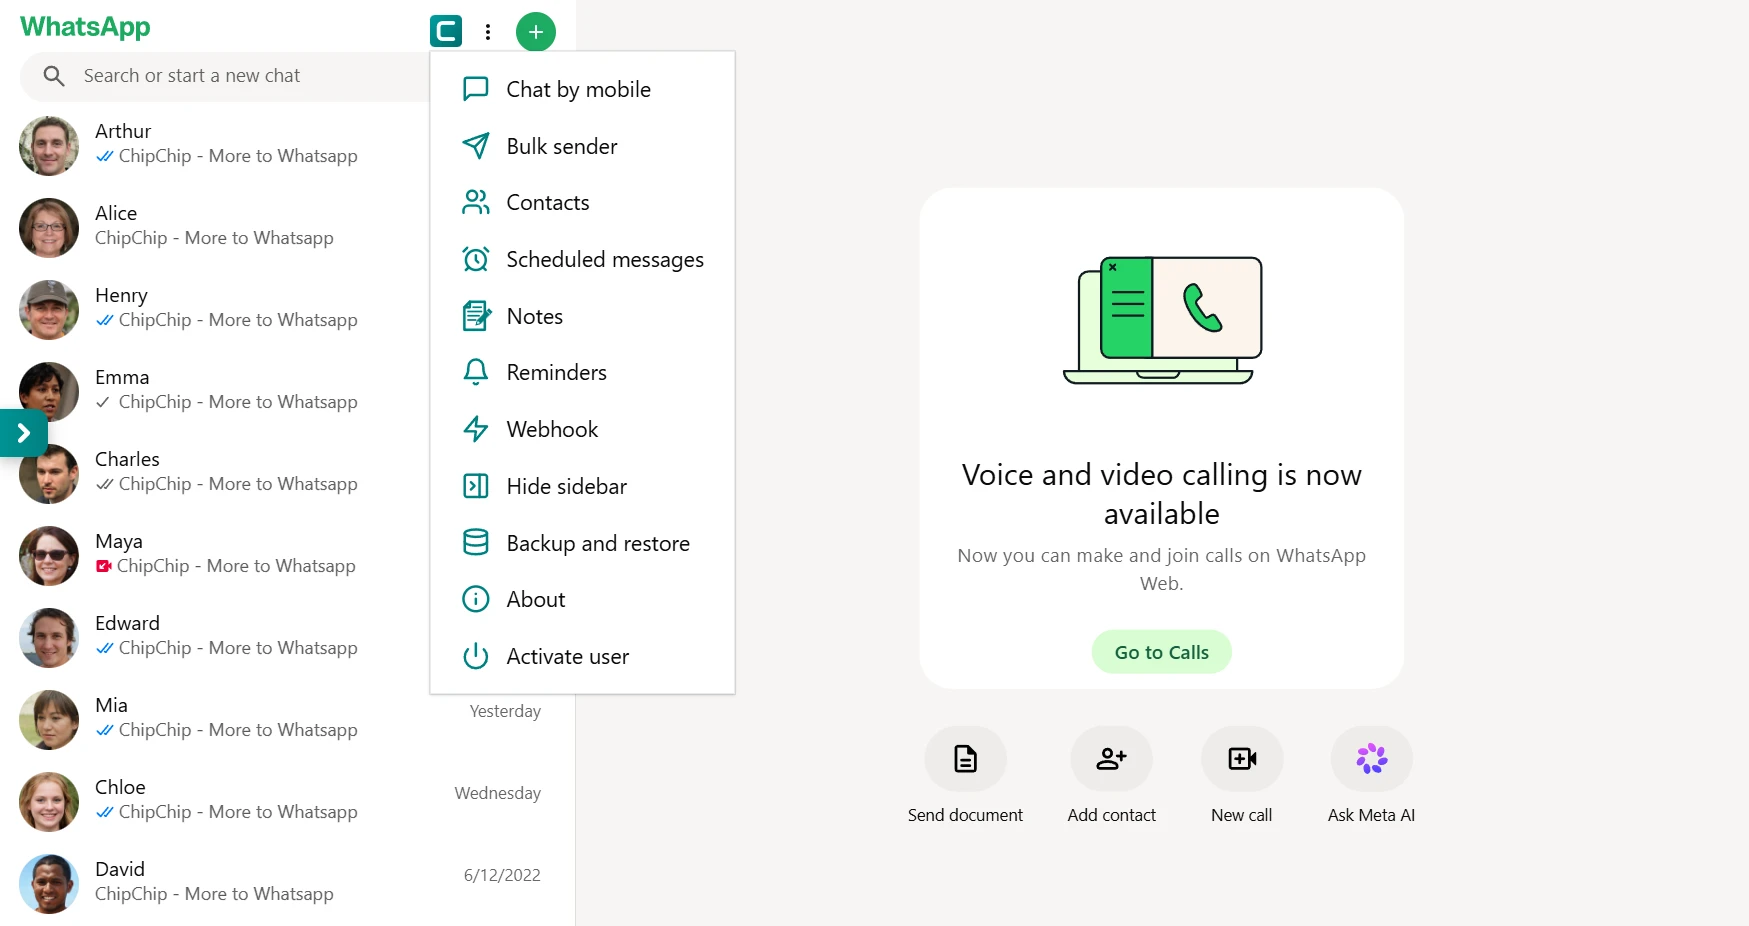Viewport: 1749px width, 926px height.
Task: Open Alice's conversation
Action: [215, 227]
